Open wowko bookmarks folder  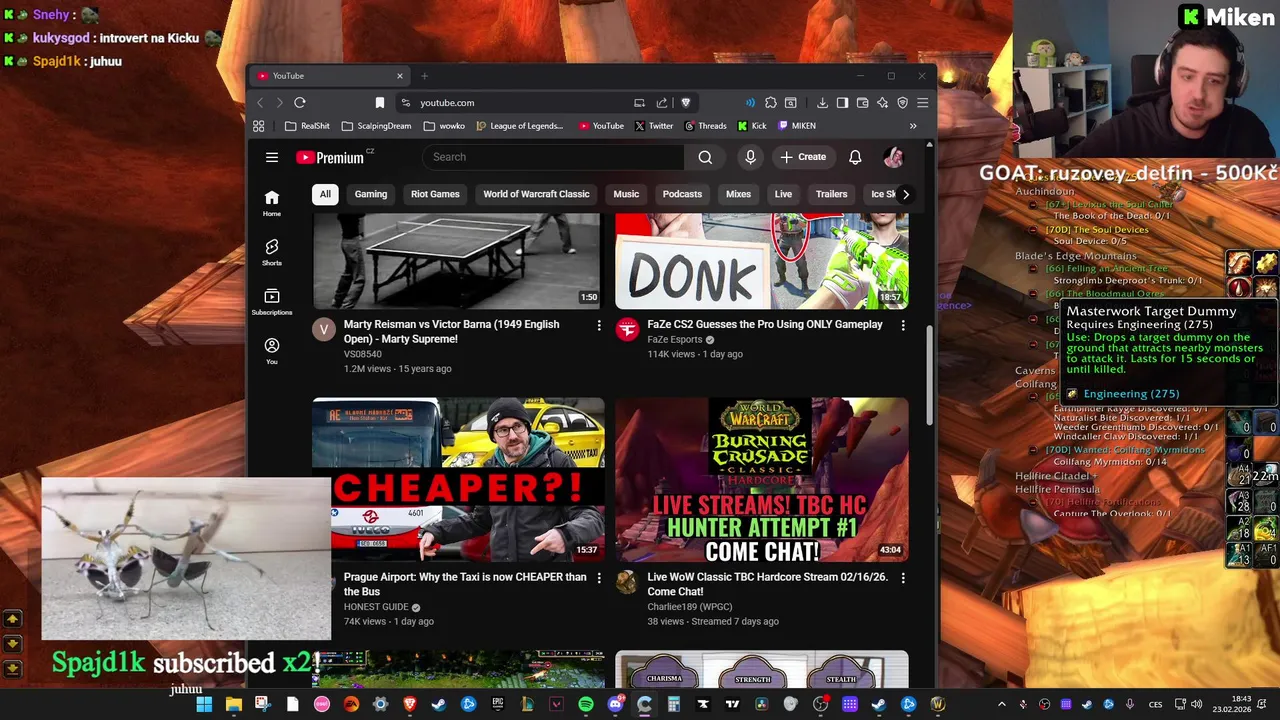pyautogui.click(x=444, y=126)
